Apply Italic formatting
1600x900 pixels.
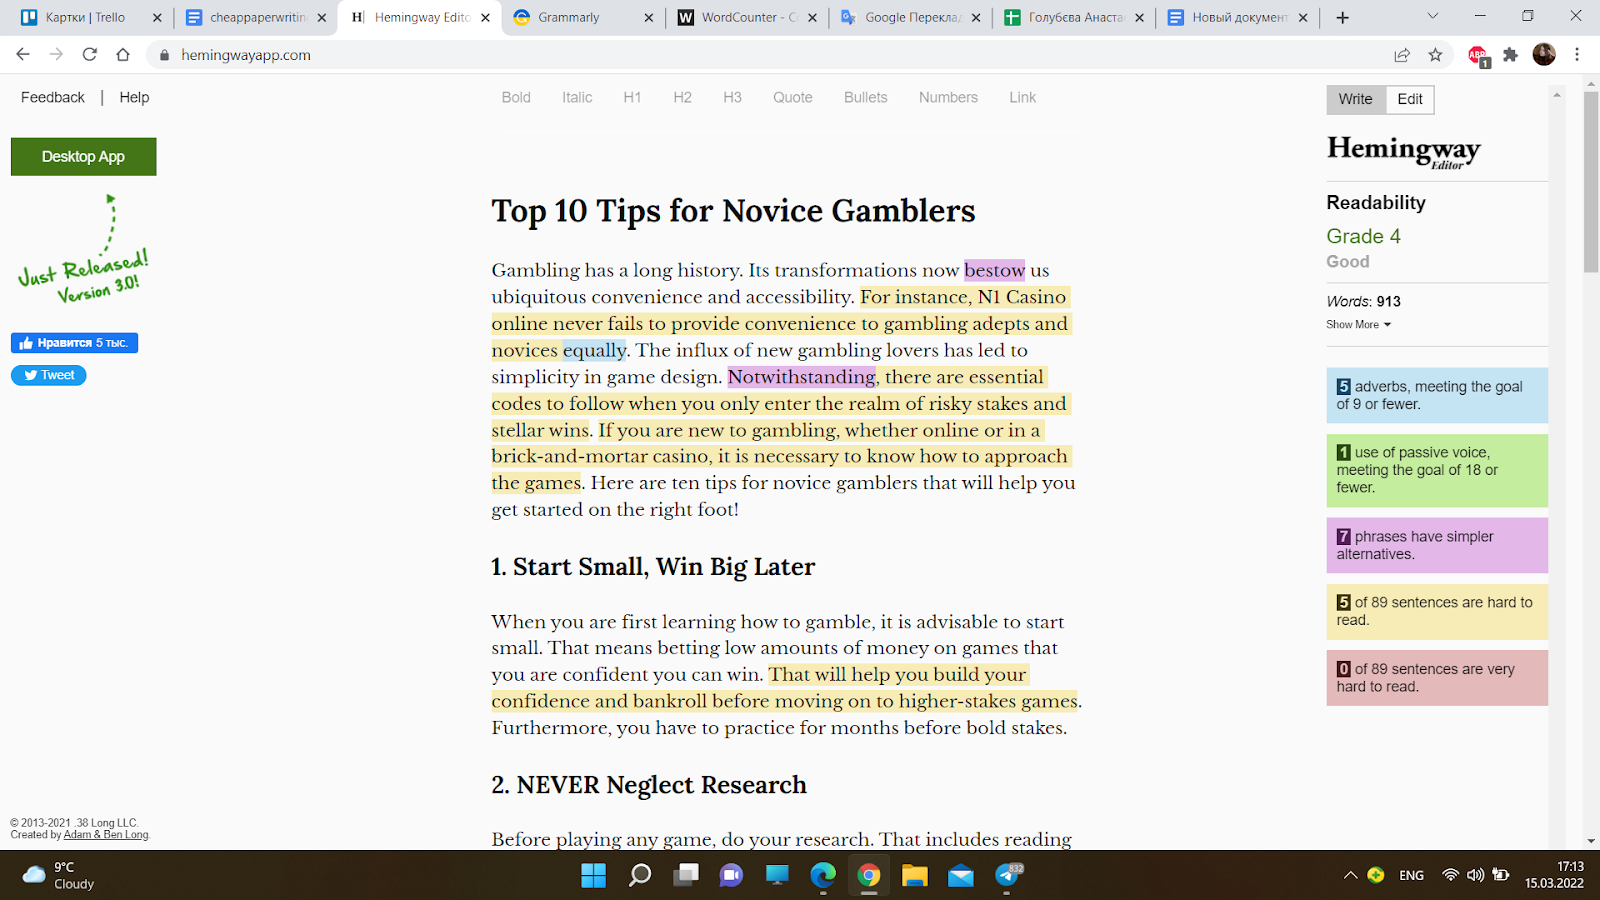(x=577, y=97)
